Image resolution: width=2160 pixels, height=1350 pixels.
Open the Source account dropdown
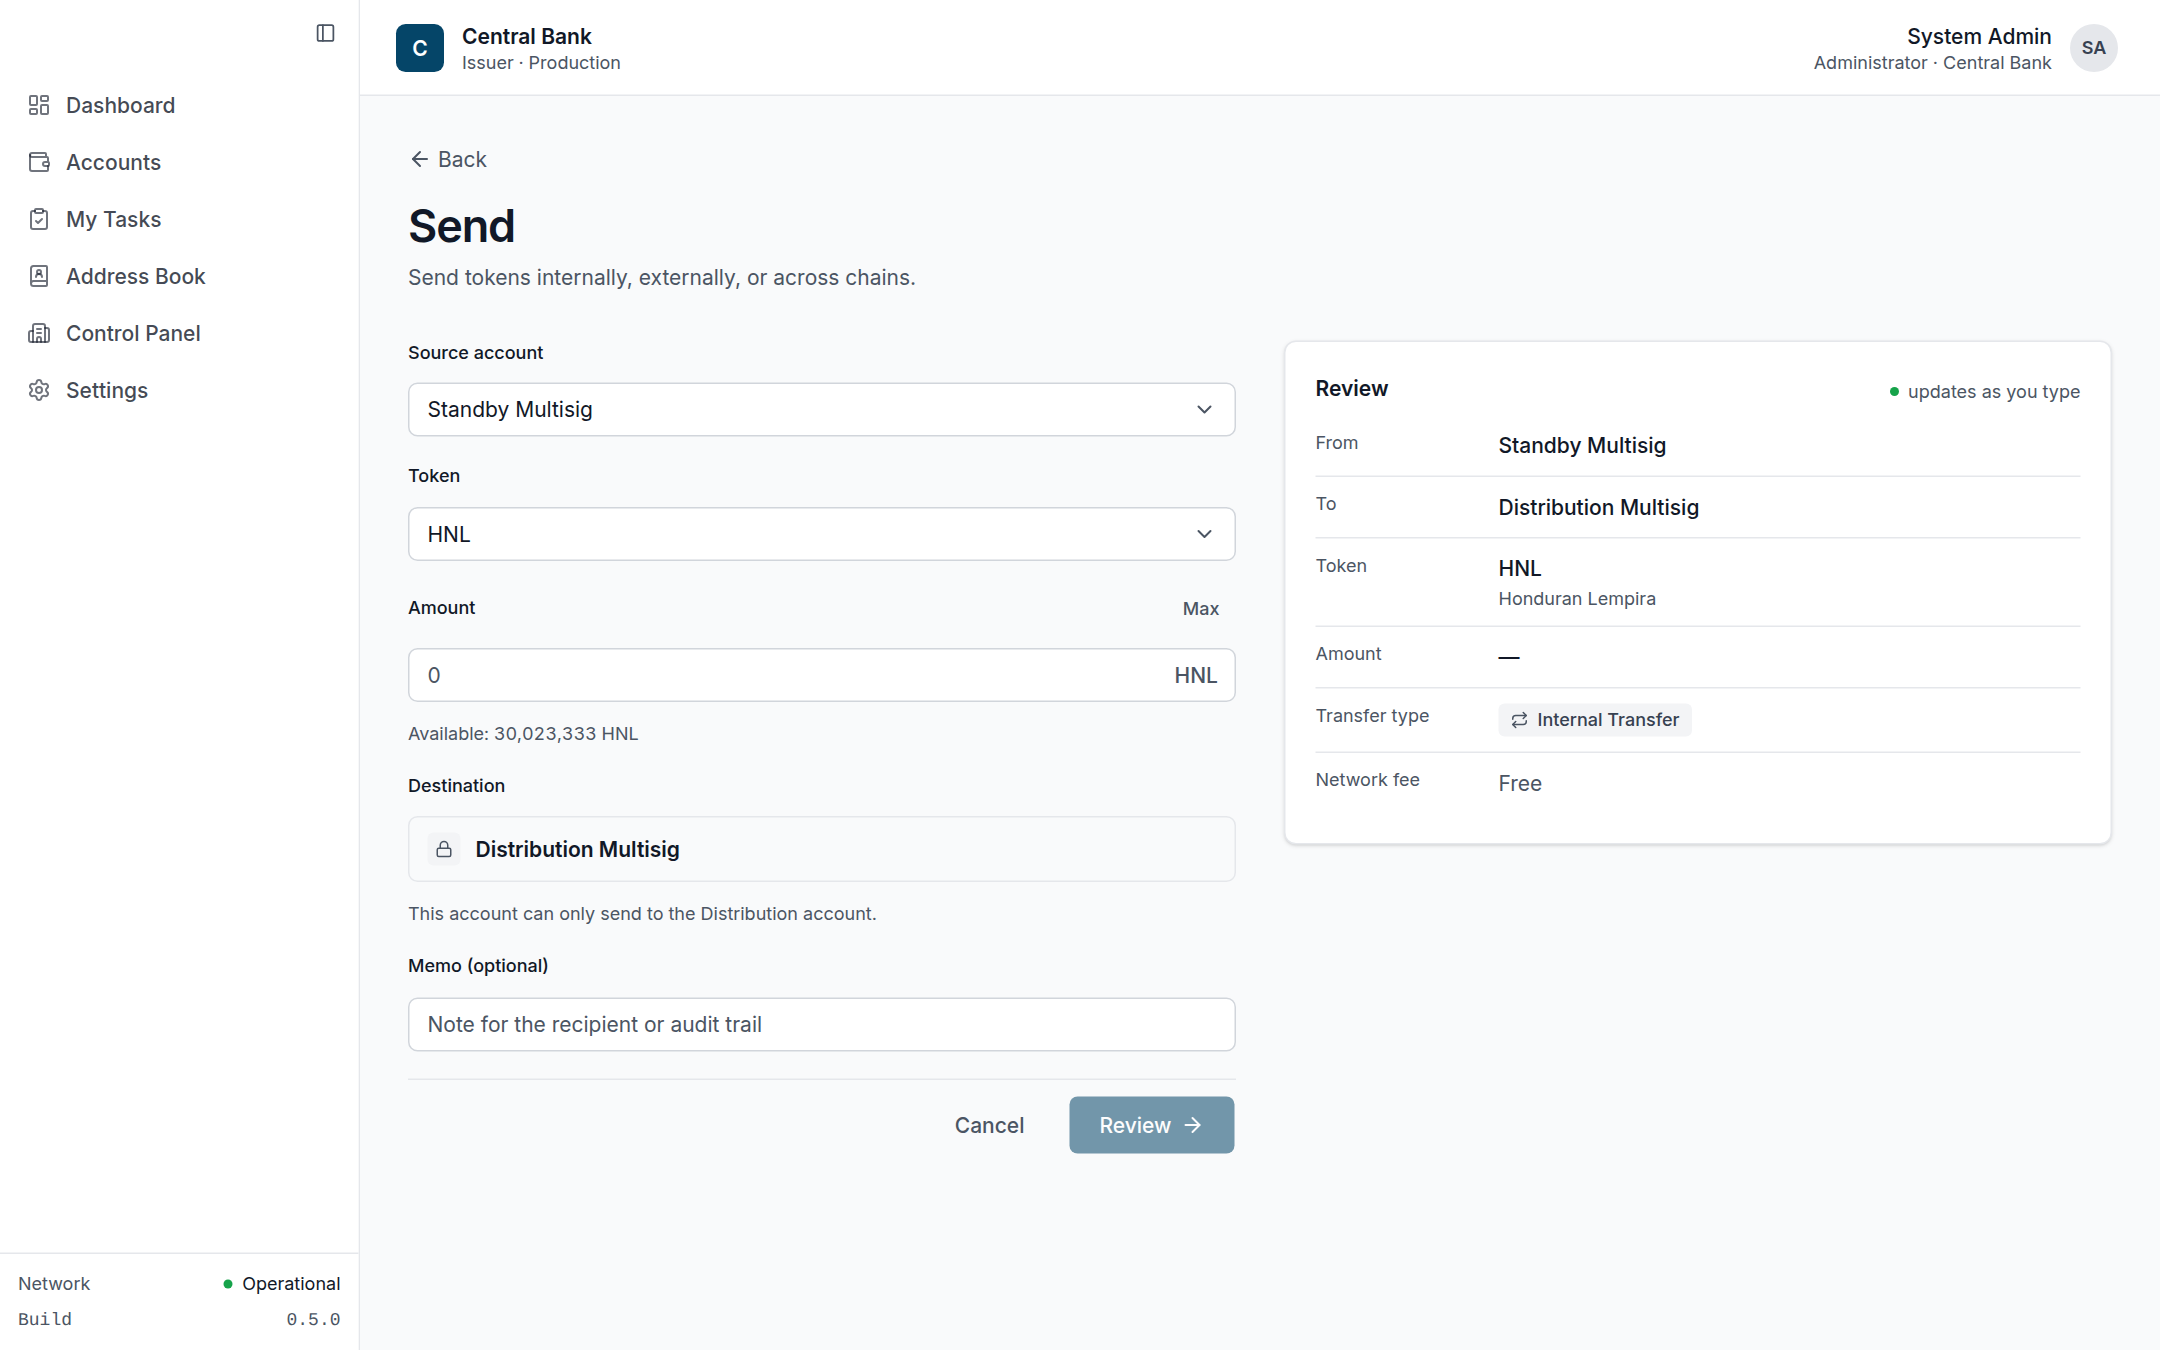click(x=821, y=409)
